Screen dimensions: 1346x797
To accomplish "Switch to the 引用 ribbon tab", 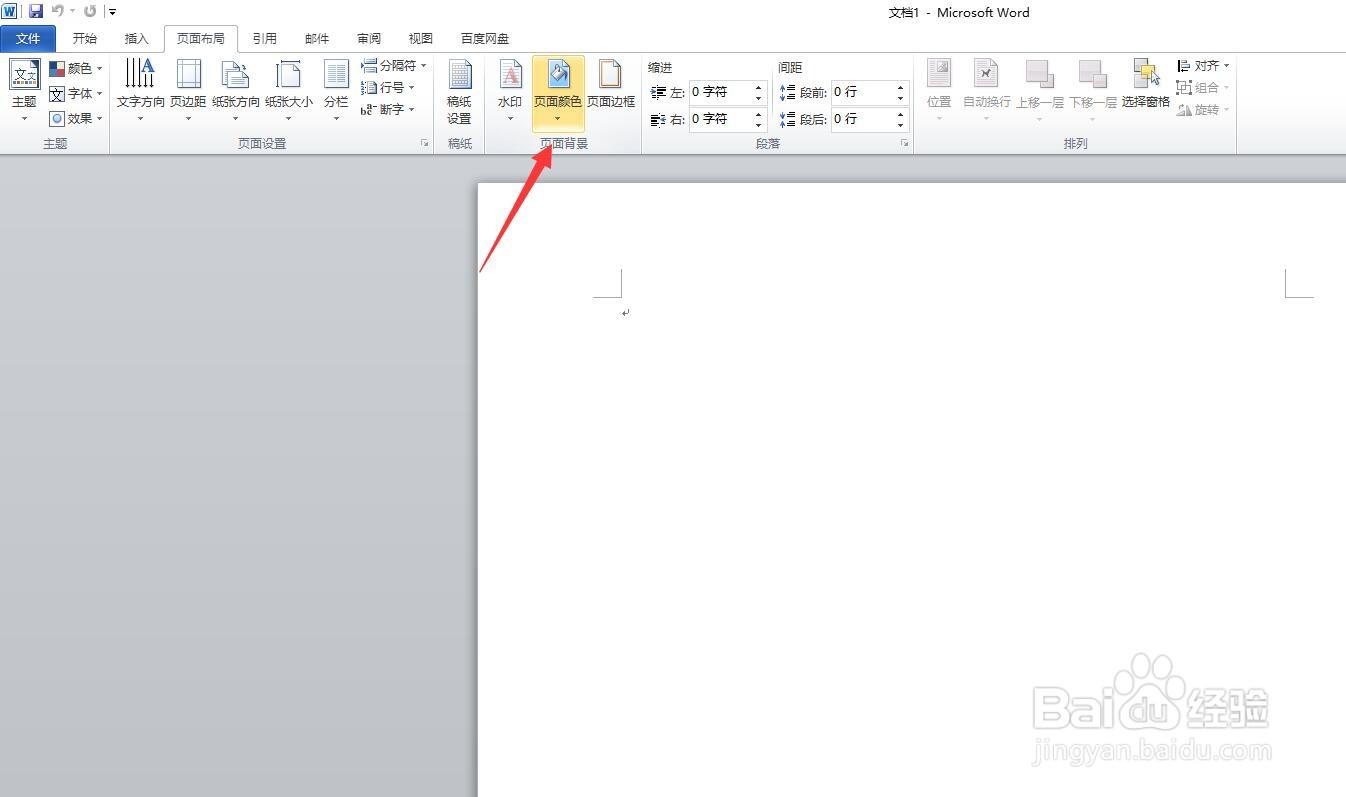I will coord(265,39).
